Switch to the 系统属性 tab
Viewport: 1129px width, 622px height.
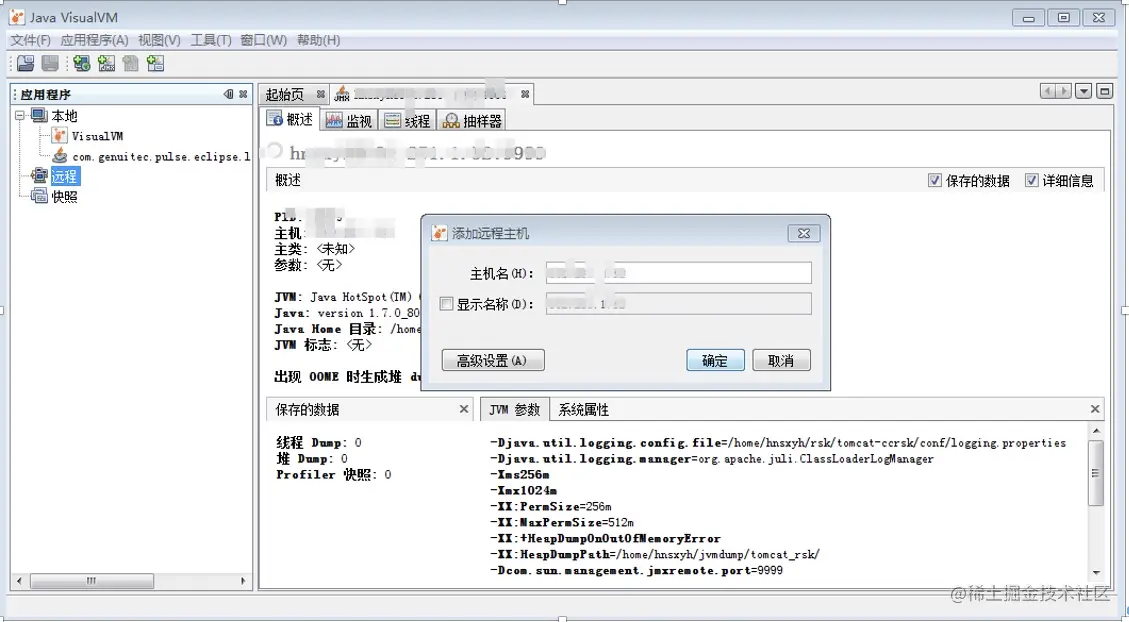583,410
